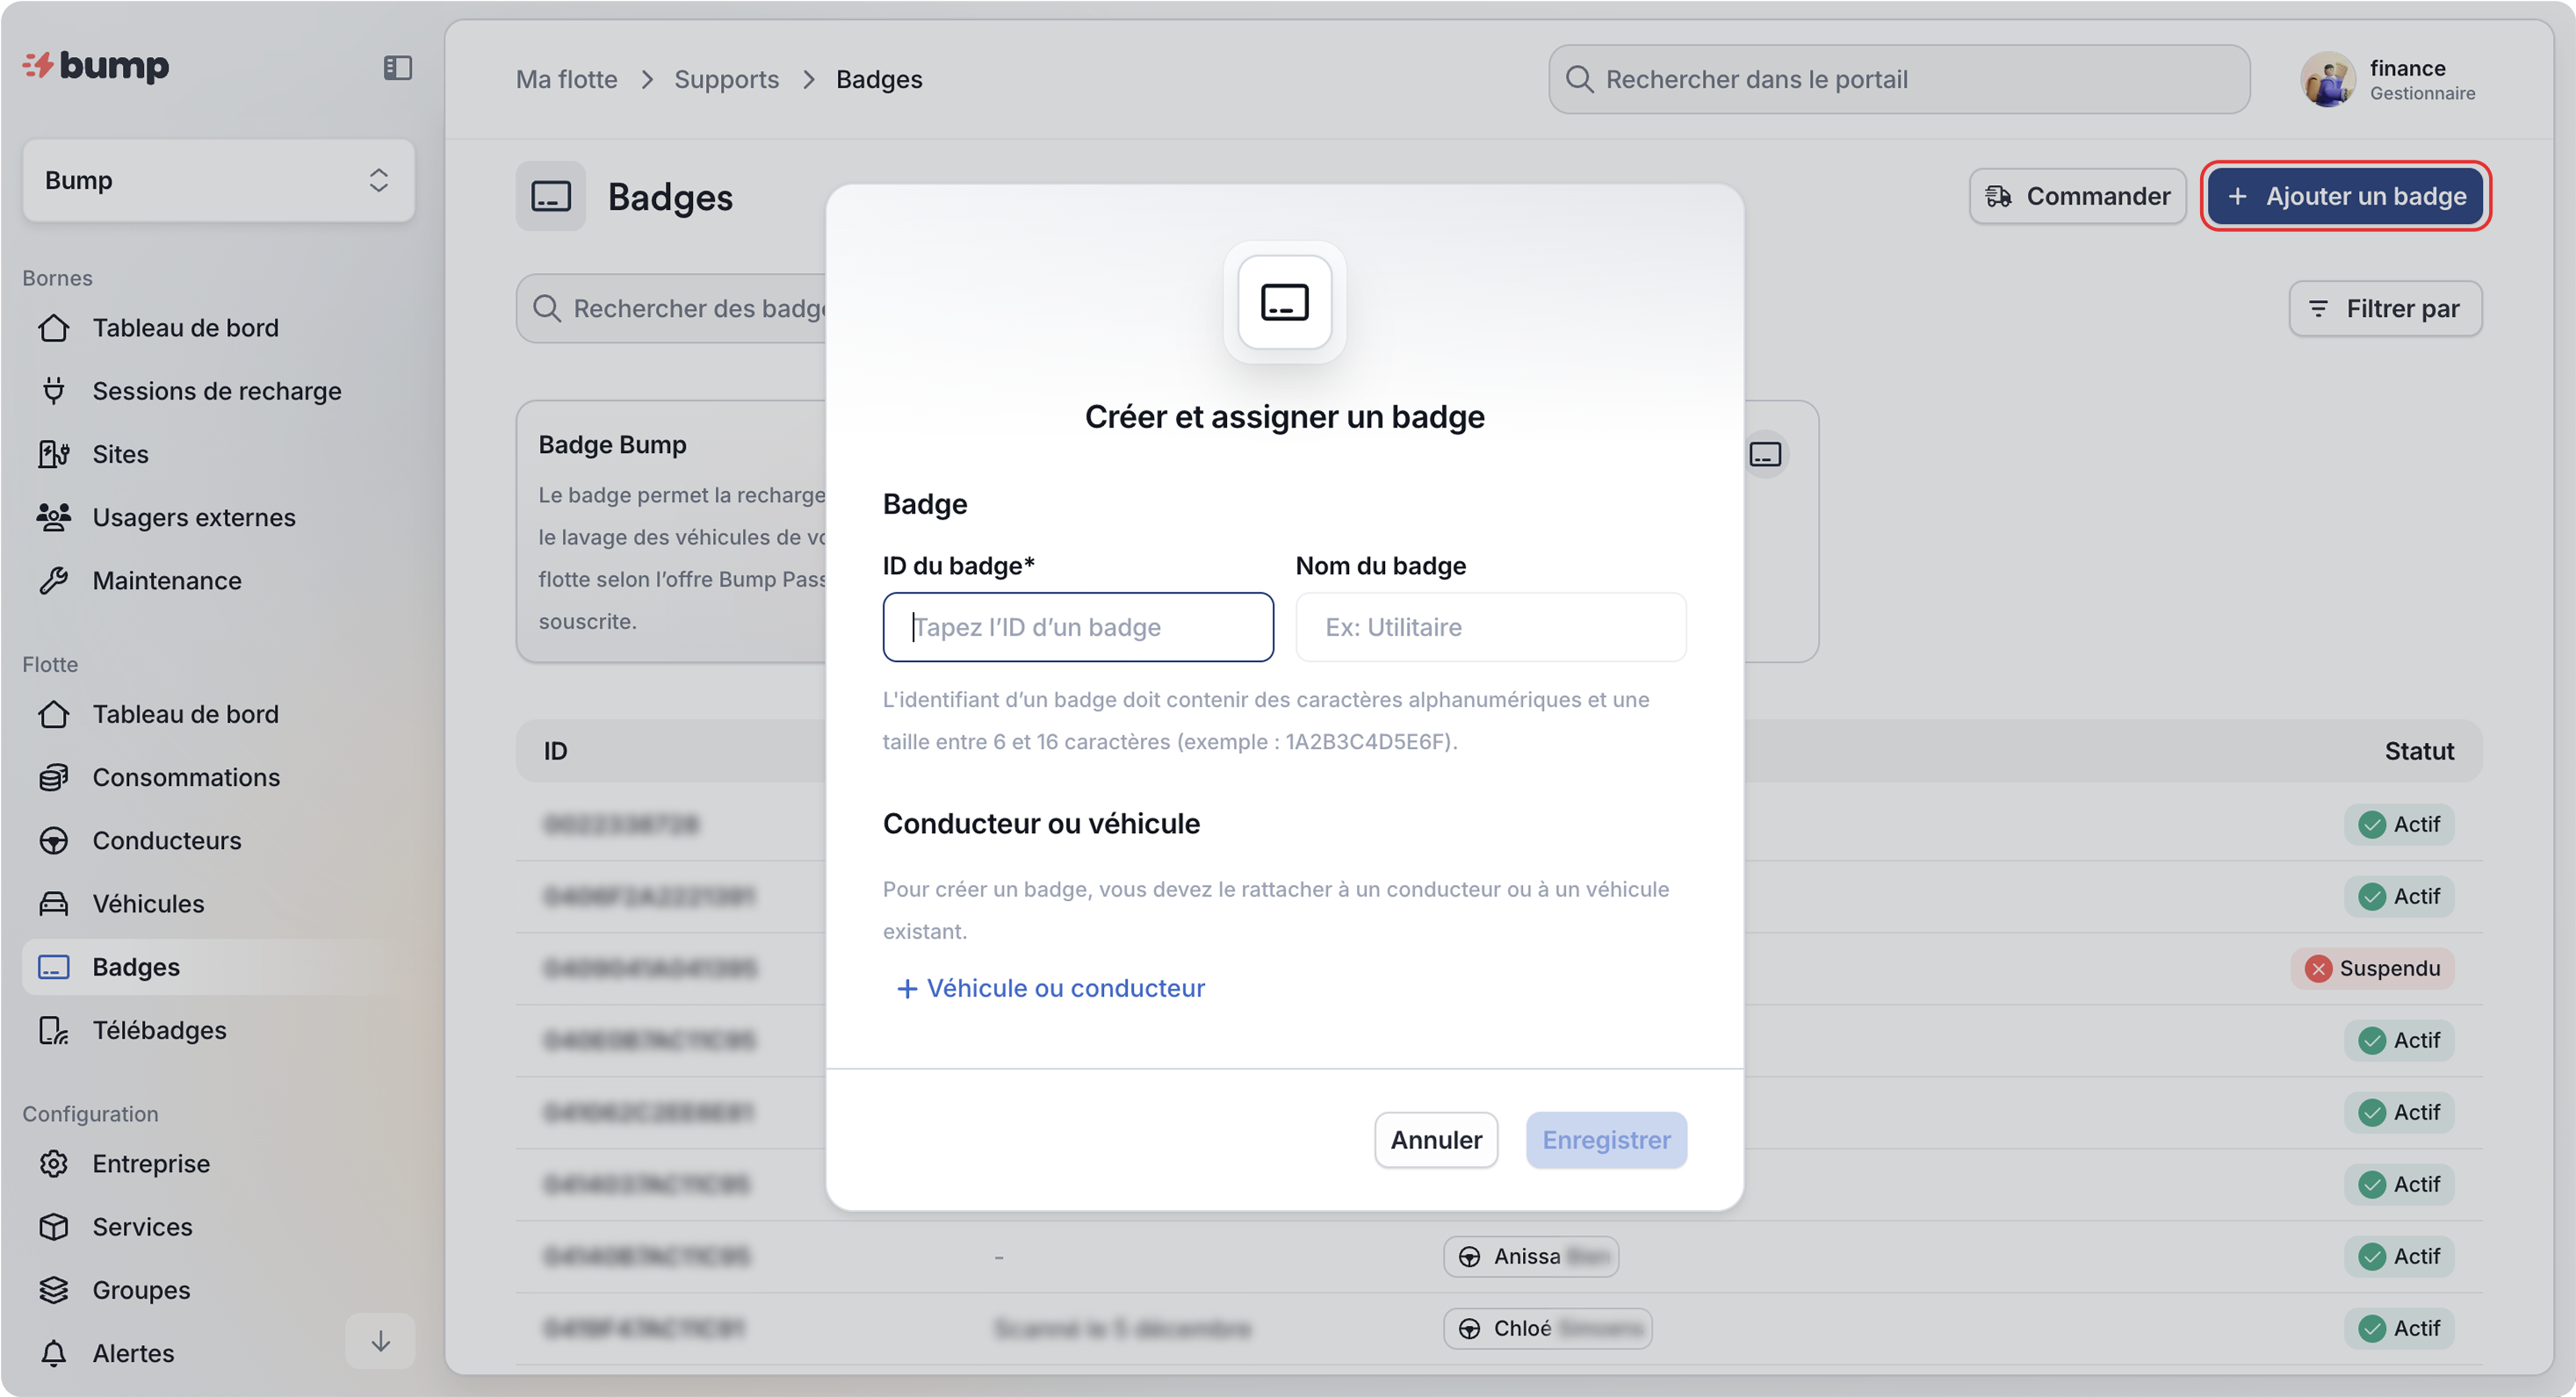
Task: Open Sessions de recharge plug icon
Action: (54, 390)
